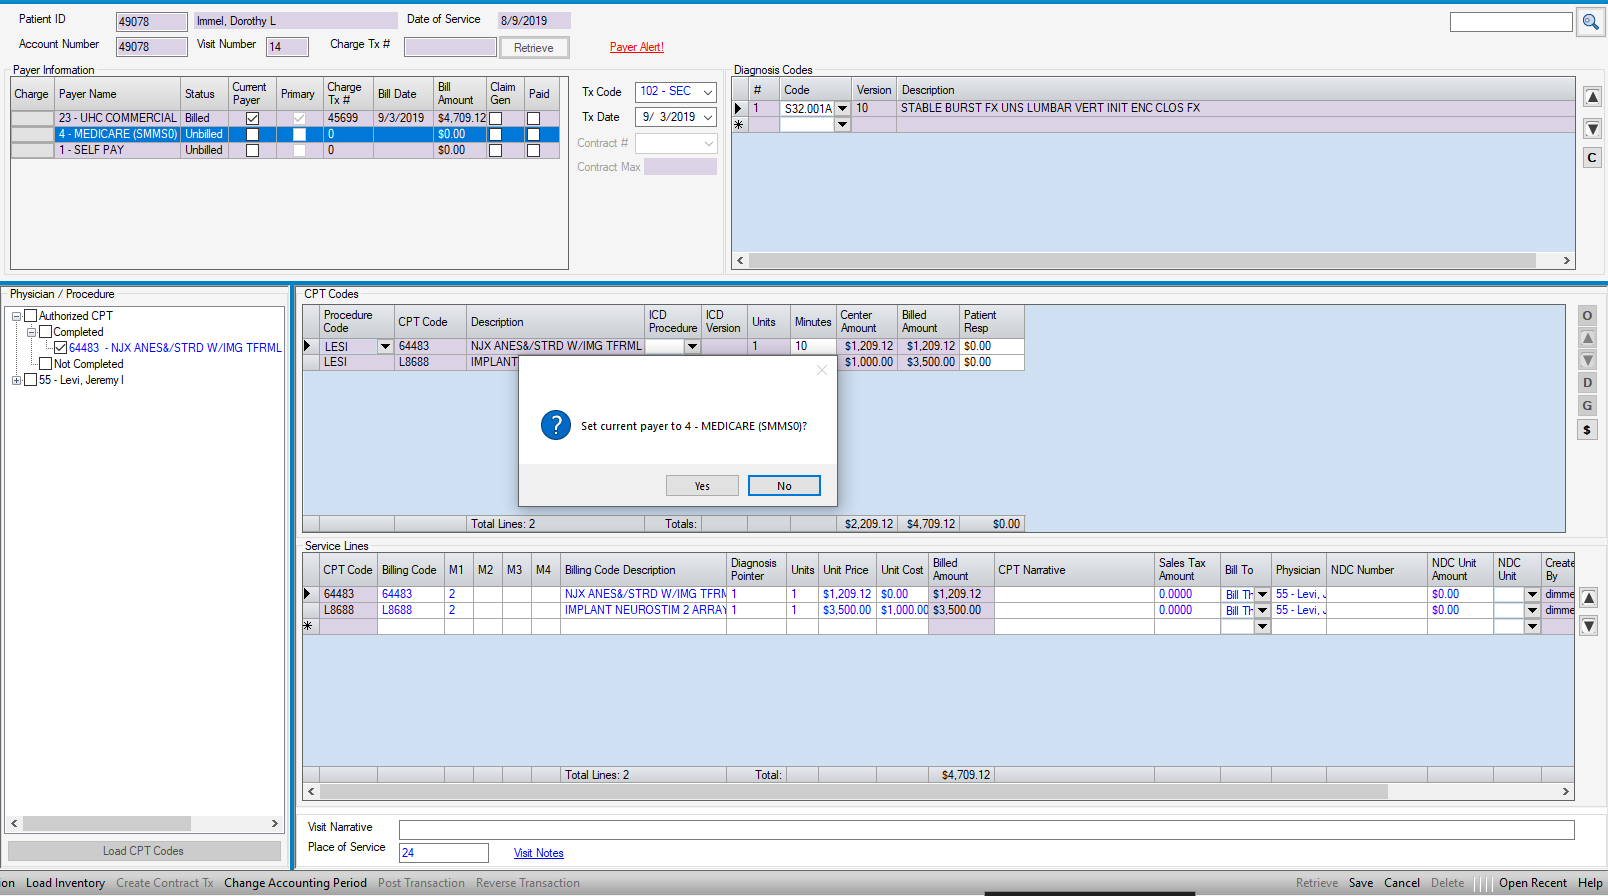
Task: Open the Tx Code dropdown
Action: pyautogui.click(x=707, y=92)
